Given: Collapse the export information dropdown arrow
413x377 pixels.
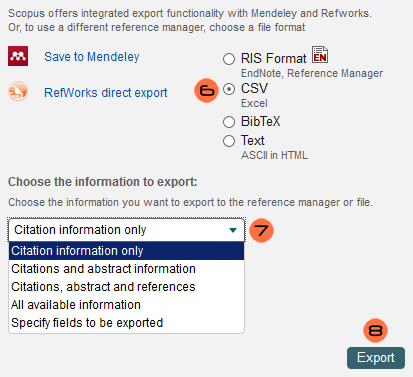Looking at the screenshot, I should point(233,230).
